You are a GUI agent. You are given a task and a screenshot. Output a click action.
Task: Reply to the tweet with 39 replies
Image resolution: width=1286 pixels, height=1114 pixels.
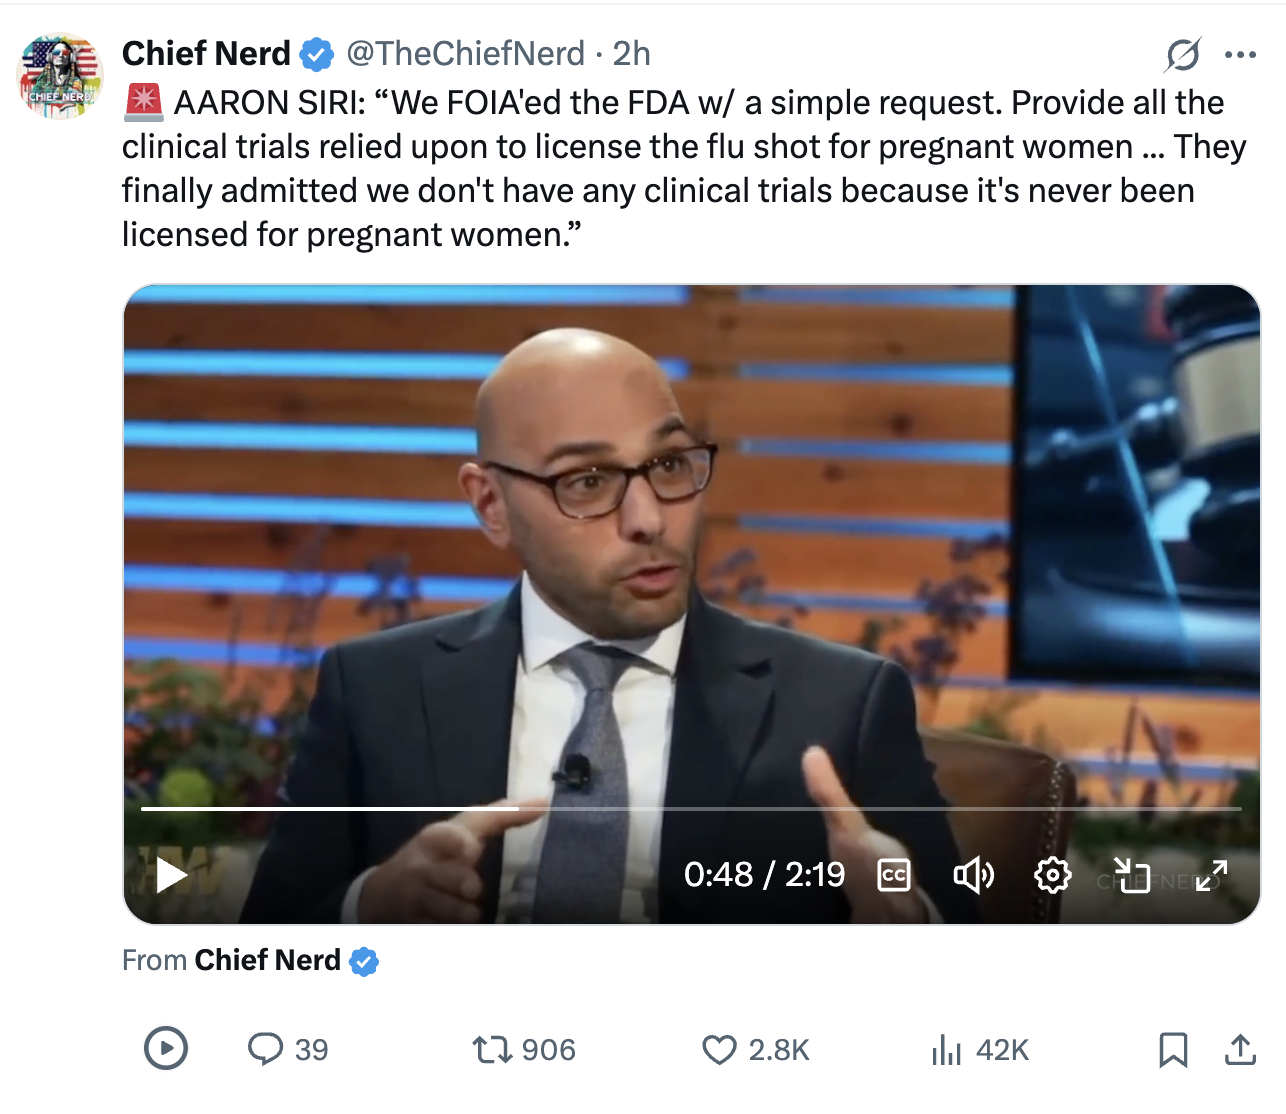coord(267,1050)
